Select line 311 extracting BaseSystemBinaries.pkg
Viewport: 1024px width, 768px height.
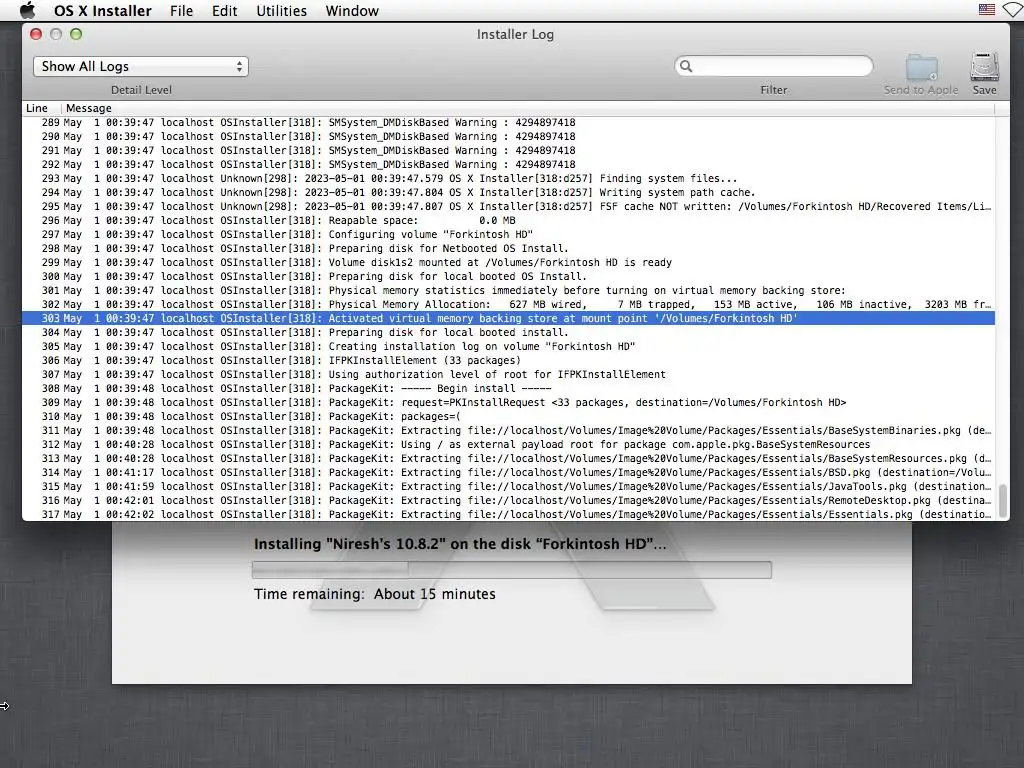[508, 430]
